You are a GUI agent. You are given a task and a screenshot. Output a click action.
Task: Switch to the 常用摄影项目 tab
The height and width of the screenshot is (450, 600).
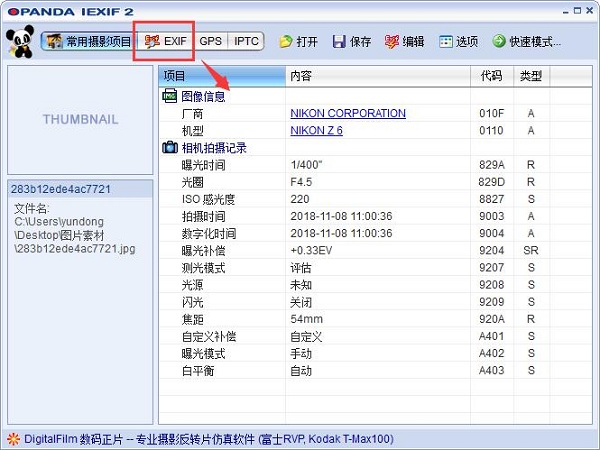[88, 42]
